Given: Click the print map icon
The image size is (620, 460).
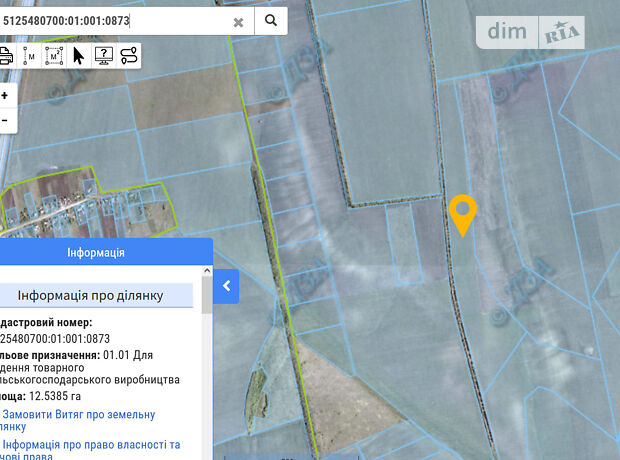Looking at the screenshot, I should click(5, 55).
